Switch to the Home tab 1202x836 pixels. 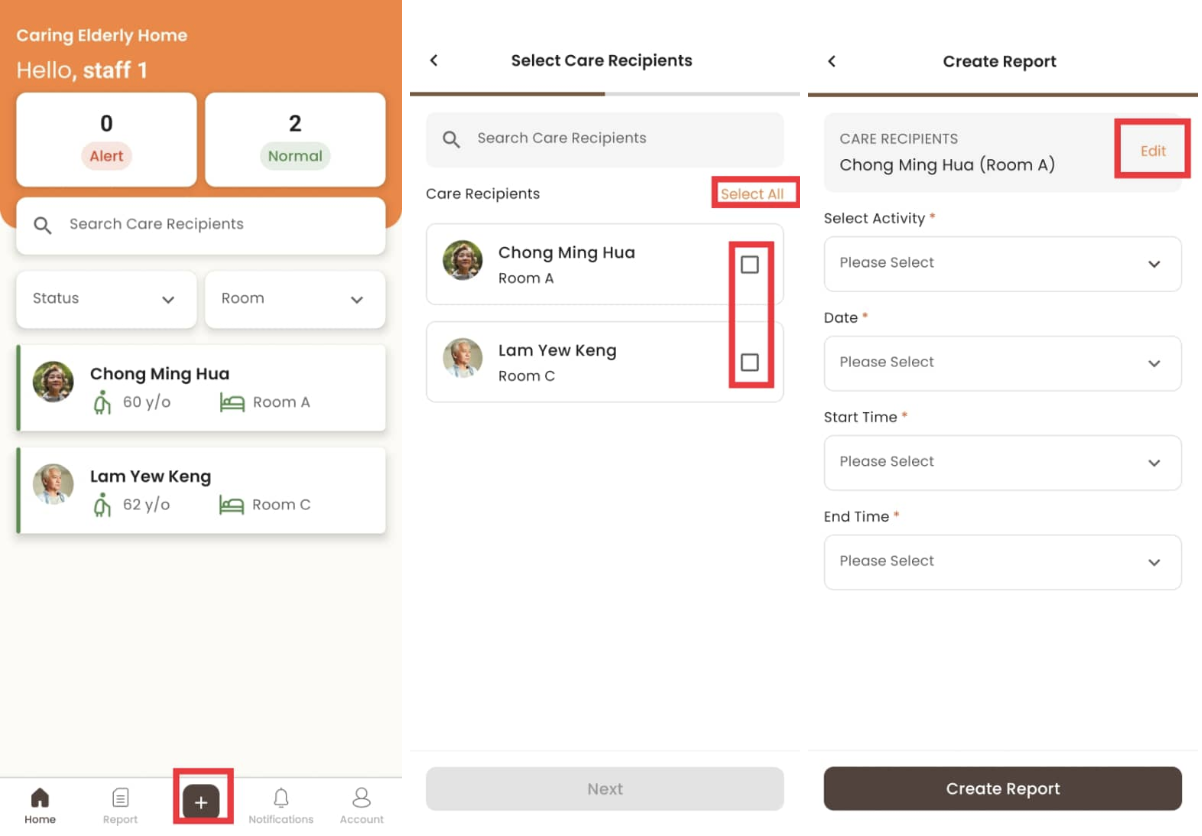point(40,803)
